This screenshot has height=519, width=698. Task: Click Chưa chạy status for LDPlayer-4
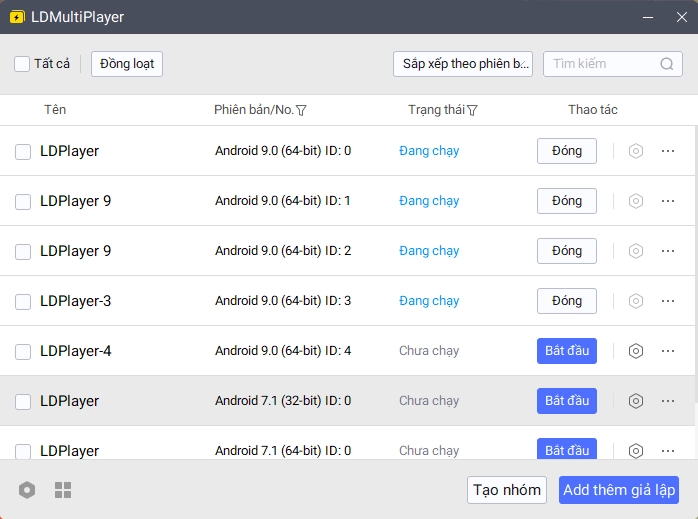click(429, 351)
